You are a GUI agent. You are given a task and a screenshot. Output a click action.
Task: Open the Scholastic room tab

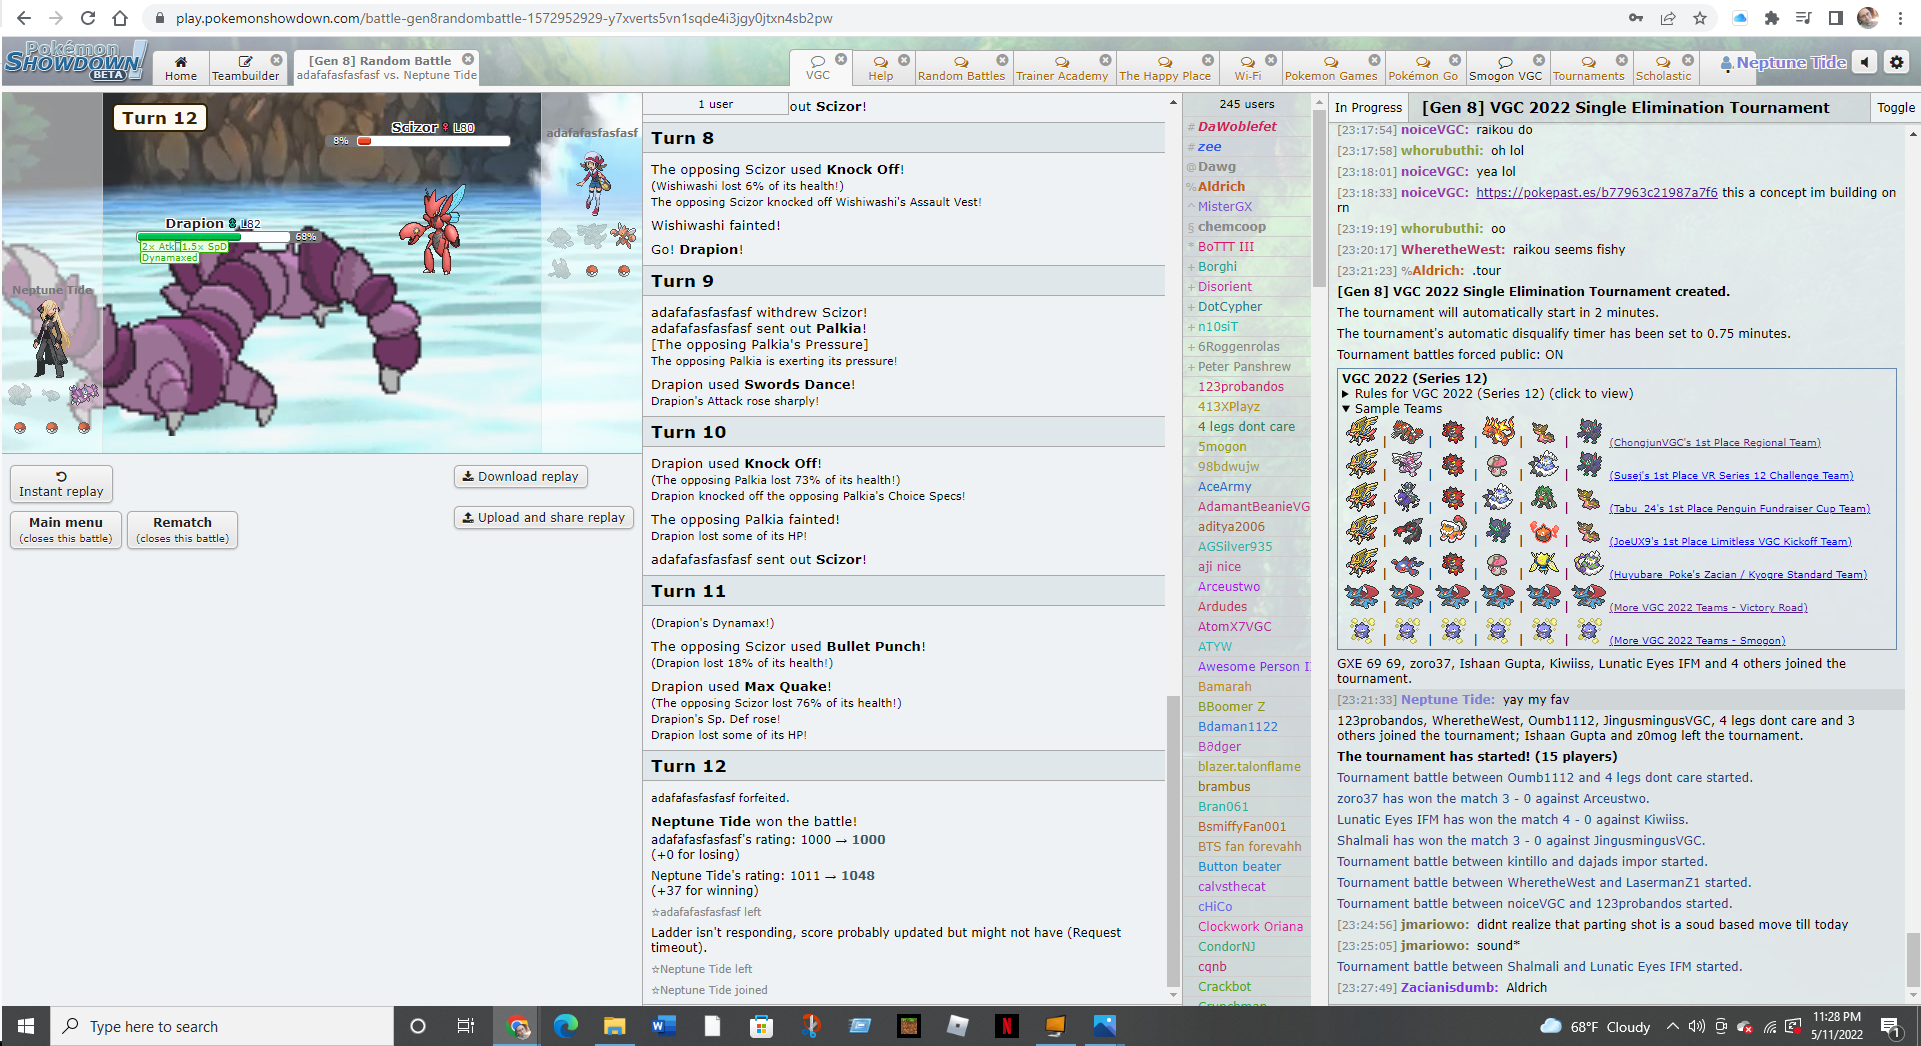click(x=1663, y=68)
